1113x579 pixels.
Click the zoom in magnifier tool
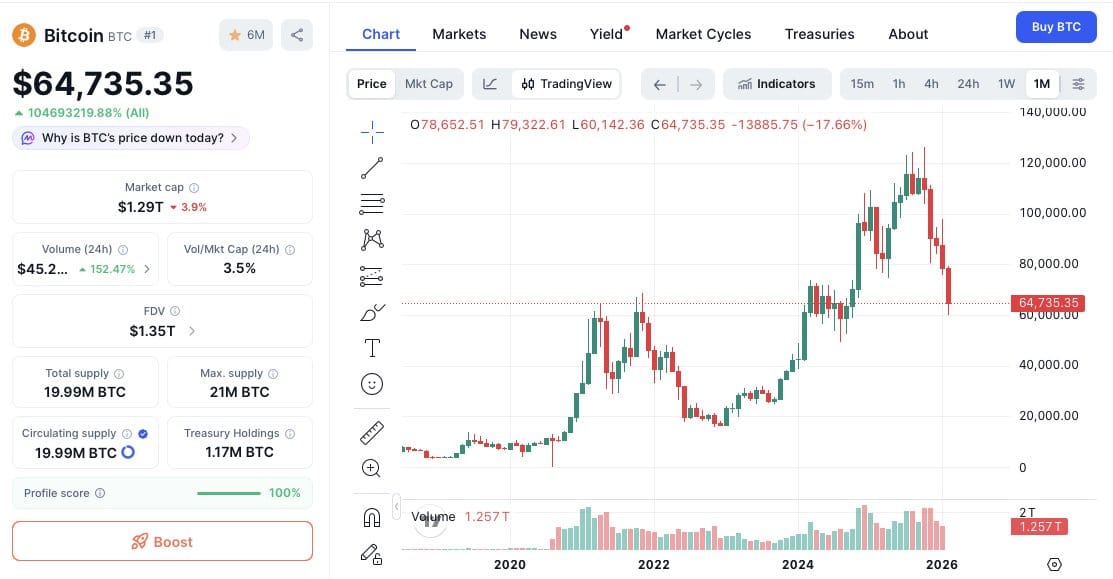click(372, 468)
